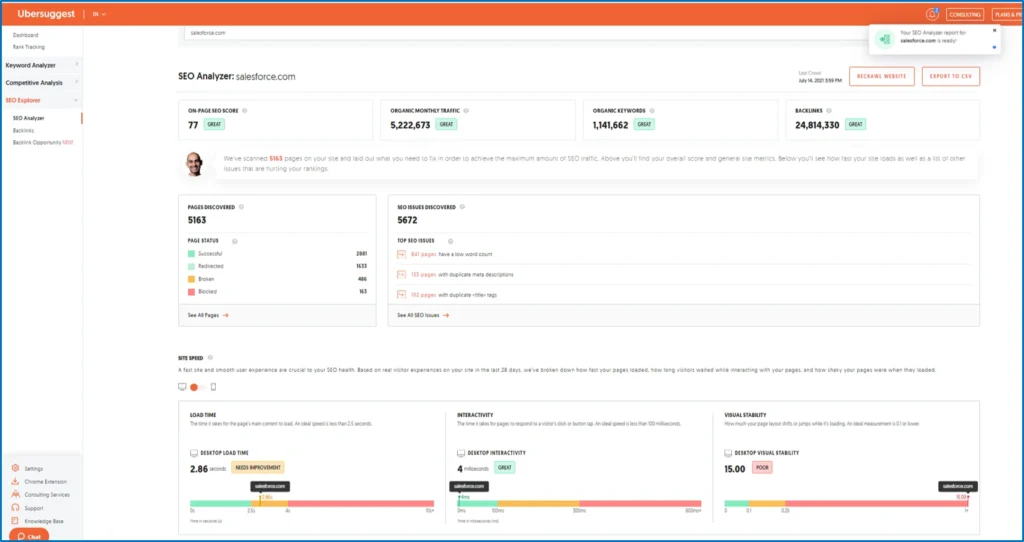Open Rank Tracking in the sidebar
Viewport: 1024px width, 542px height.
pyautogui.click(x=29, y=47)
